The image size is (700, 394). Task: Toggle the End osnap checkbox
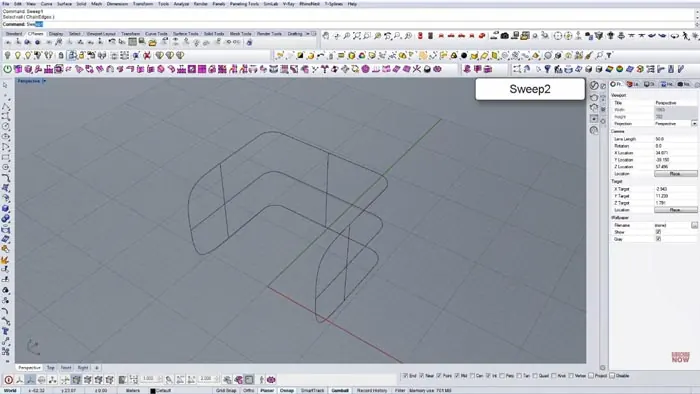(405, 376)
